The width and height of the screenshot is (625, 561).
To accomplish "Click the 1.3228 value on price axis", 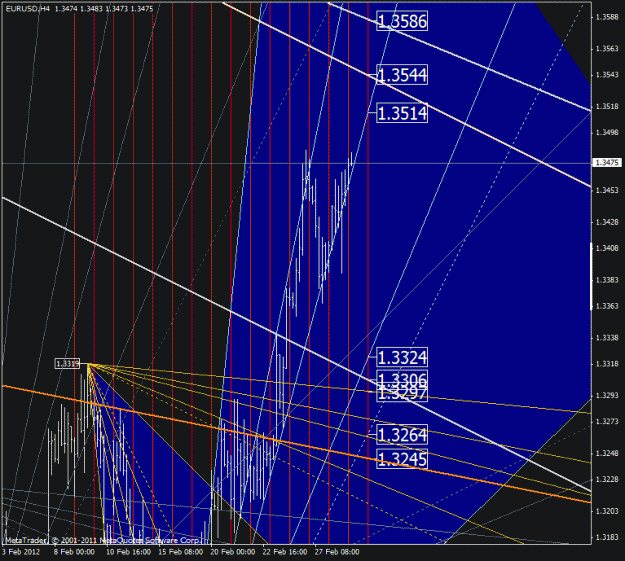I will pyautogui.click(x=607, y=479).
